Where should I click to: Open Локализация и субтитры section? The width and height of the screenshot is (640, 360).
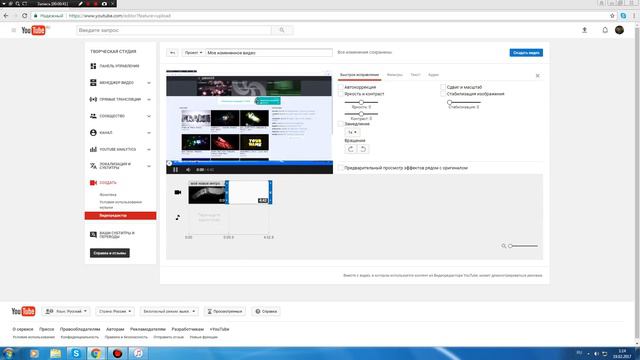tap(111, 166)
